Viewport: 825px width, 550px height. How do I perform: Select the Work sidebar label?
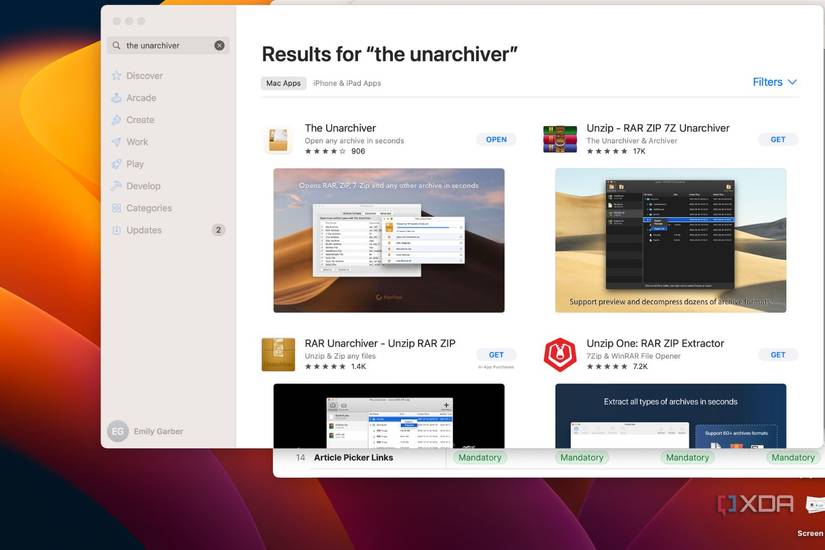(x=137, y=142)
